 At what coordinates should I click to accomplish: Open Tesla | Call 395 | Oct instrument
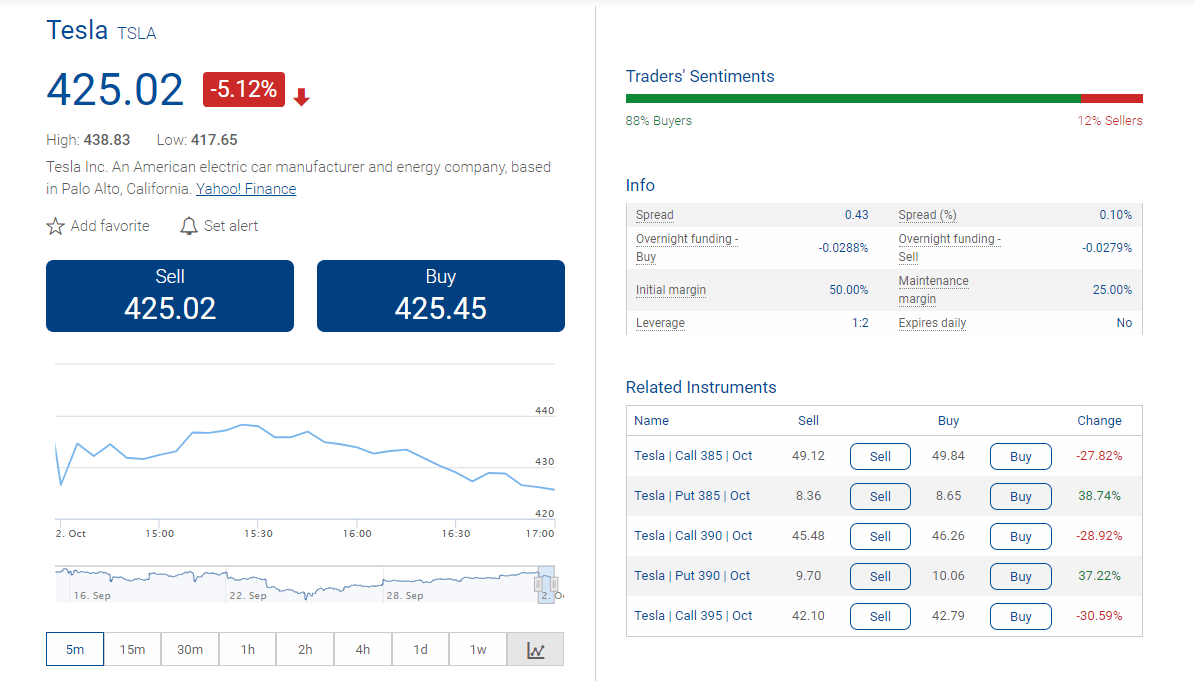point(693,615)
